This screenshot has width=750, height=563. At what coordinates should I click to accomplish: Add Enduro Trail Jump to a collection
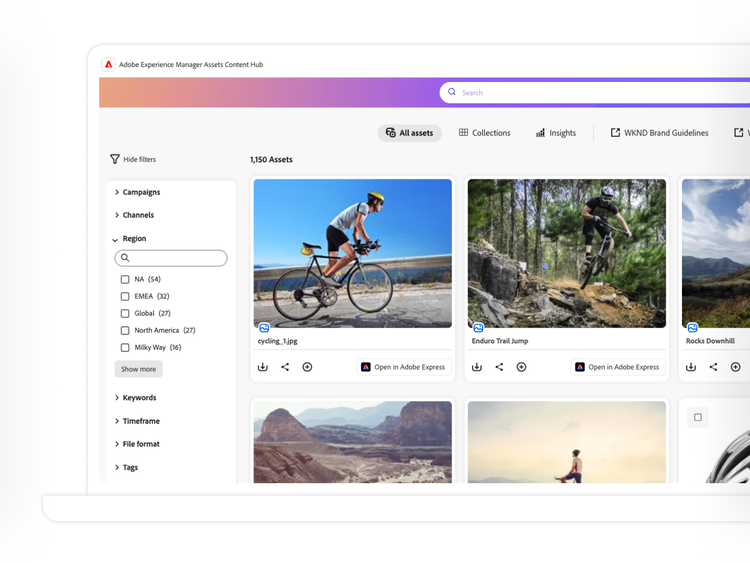coord(522,367)
